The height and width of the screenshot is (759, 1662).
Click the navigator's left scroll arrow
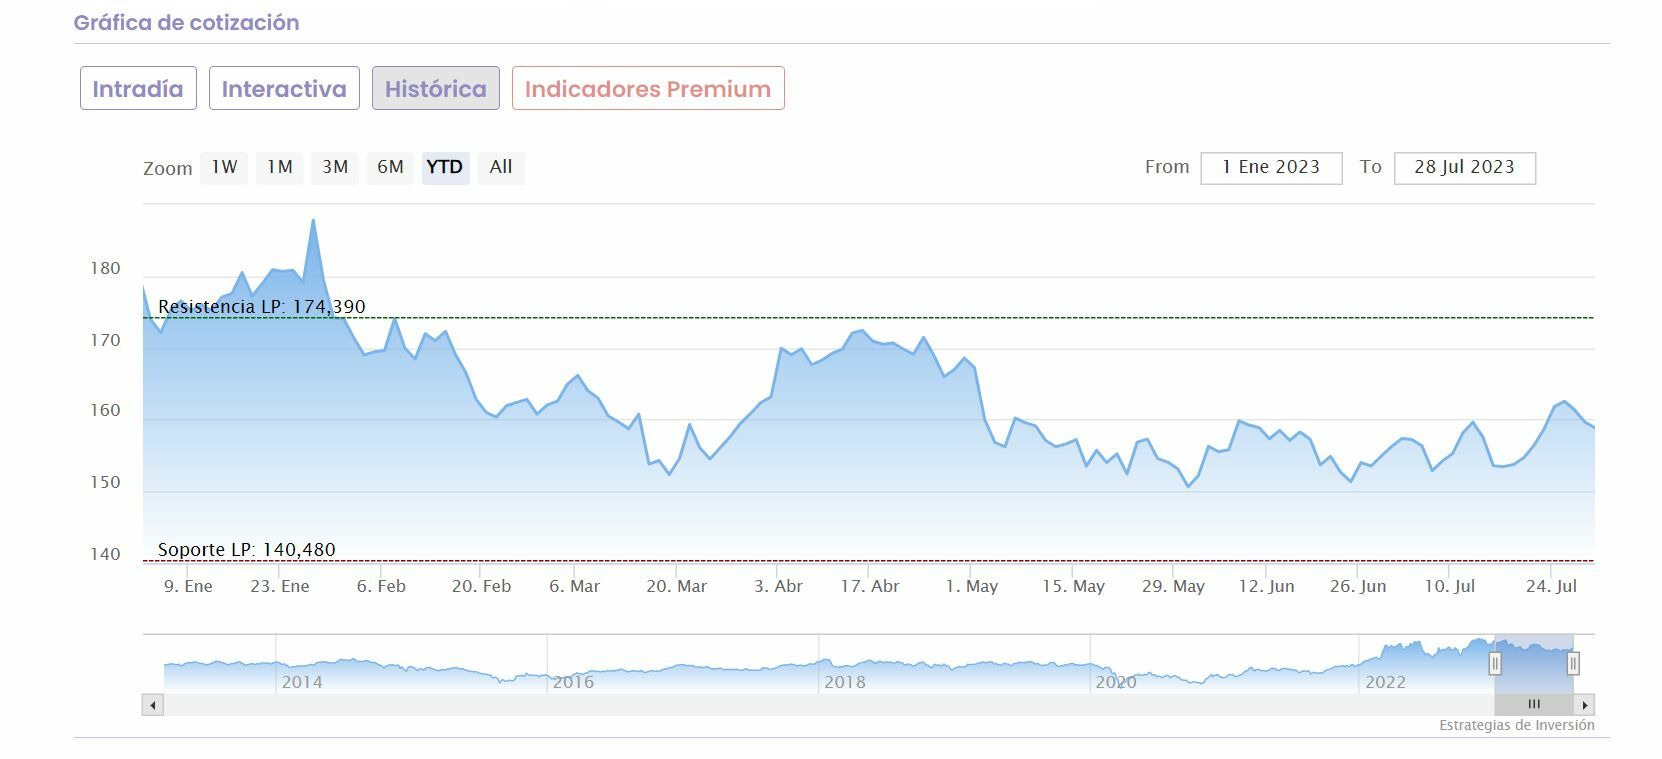153,705
